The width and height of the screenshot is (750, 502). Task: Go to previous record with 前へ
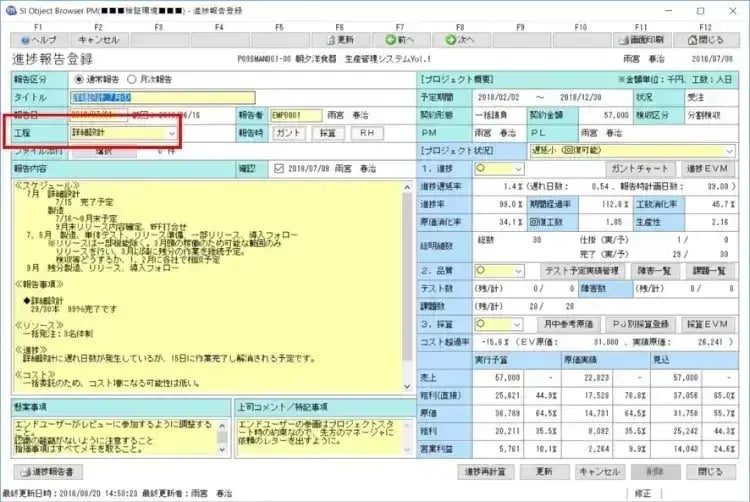pyautogui.click(x=400, y=40)
